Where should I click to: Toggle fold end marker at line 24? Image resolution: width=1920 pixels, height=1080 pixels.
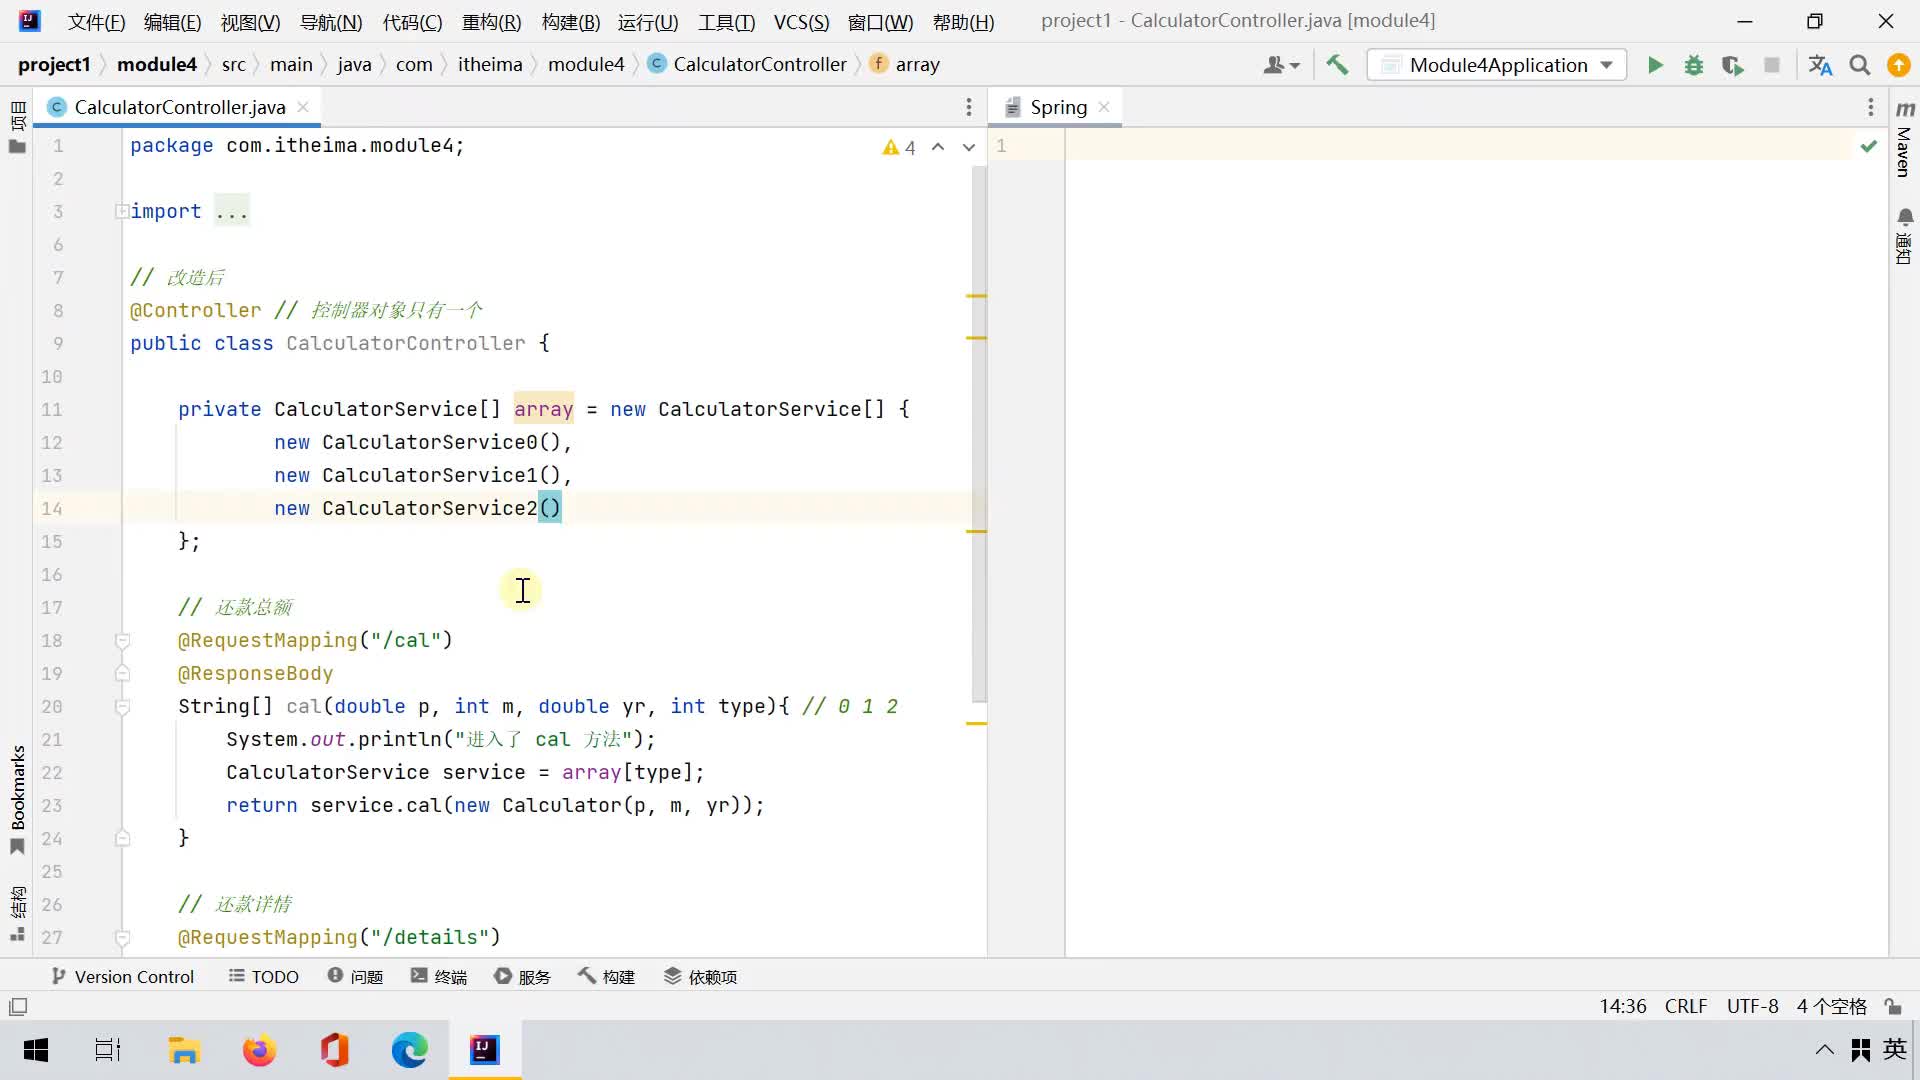click(x=122, y=839)
